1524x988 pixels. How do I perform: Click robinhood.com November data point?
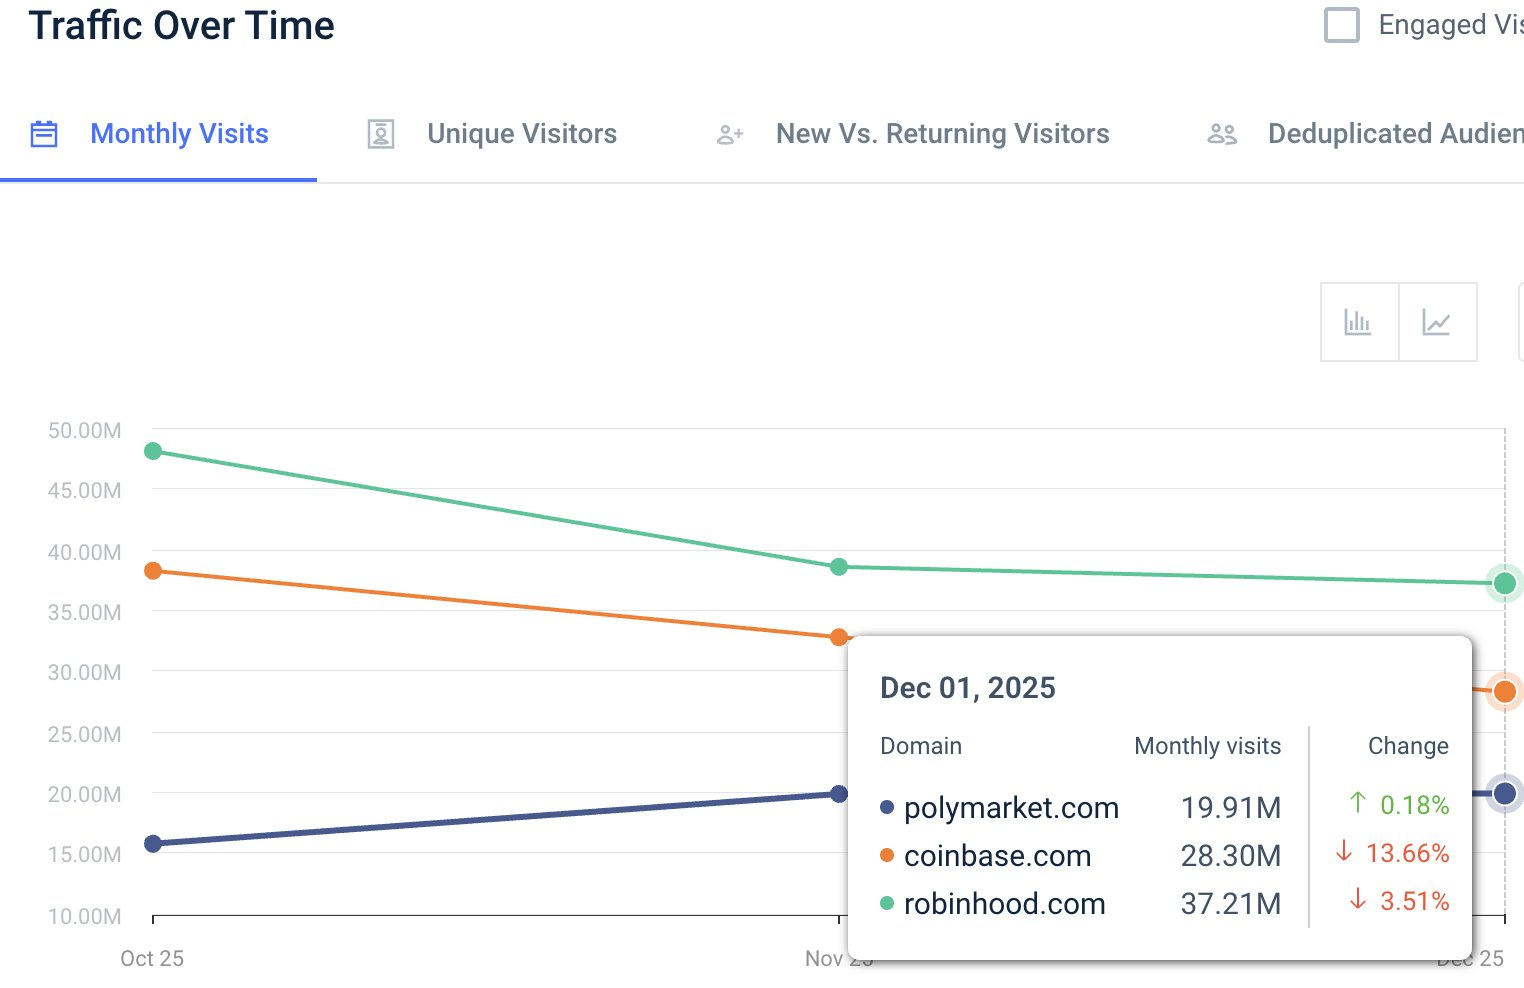pyautogui.click(x=839, y=567)
